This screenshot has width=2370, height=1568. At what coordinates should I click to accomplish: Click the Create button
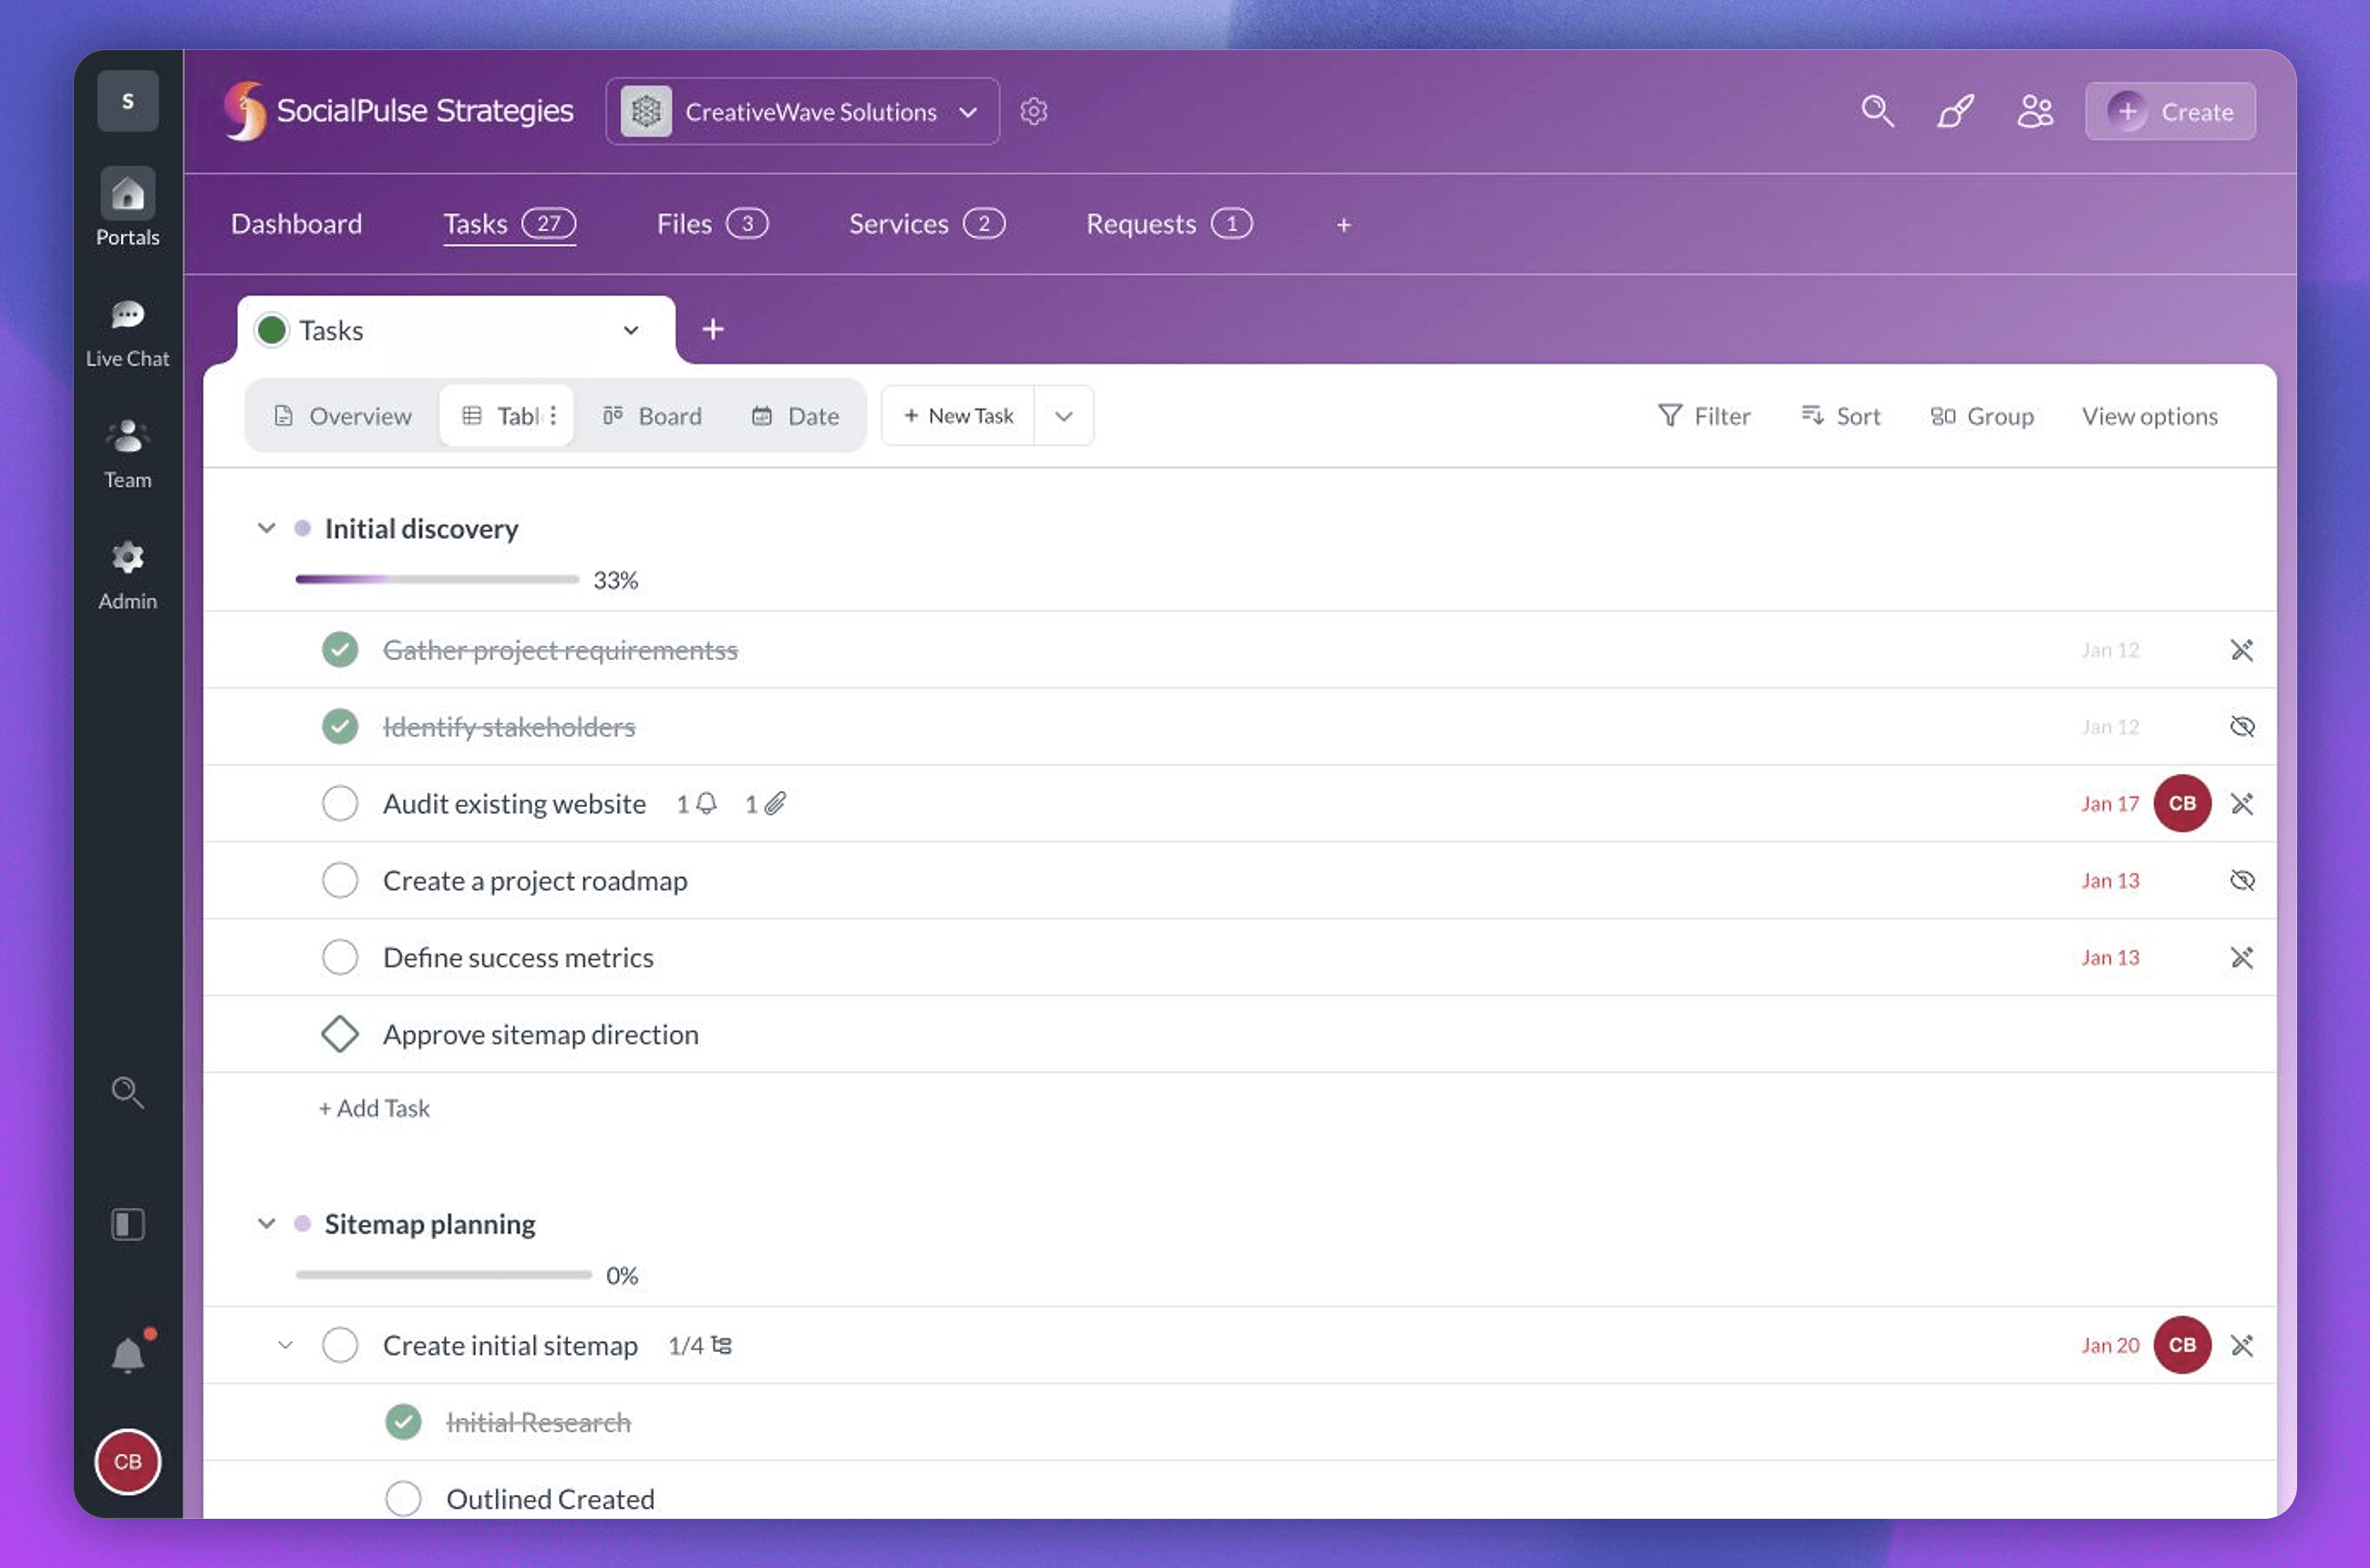pyautogui.click(x=2170, y=111)
